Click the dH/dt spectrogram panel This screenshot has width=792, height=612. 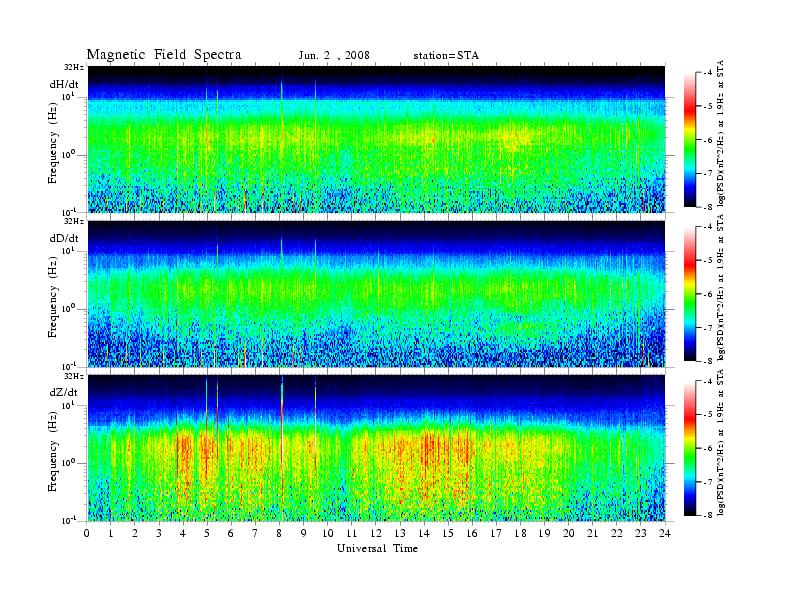pos(376,139)
